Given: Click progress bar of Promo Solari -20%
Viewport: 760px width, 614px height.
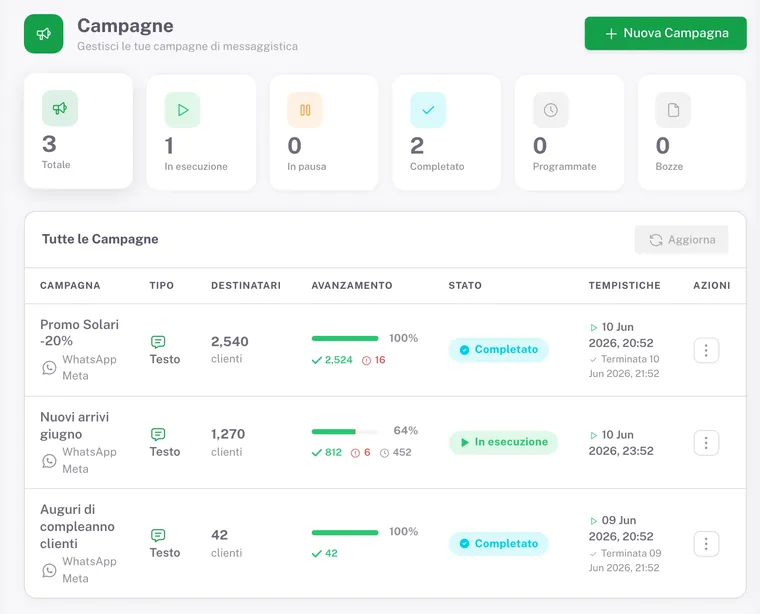Looking at the screenshot, I should [x=345, y=338].
